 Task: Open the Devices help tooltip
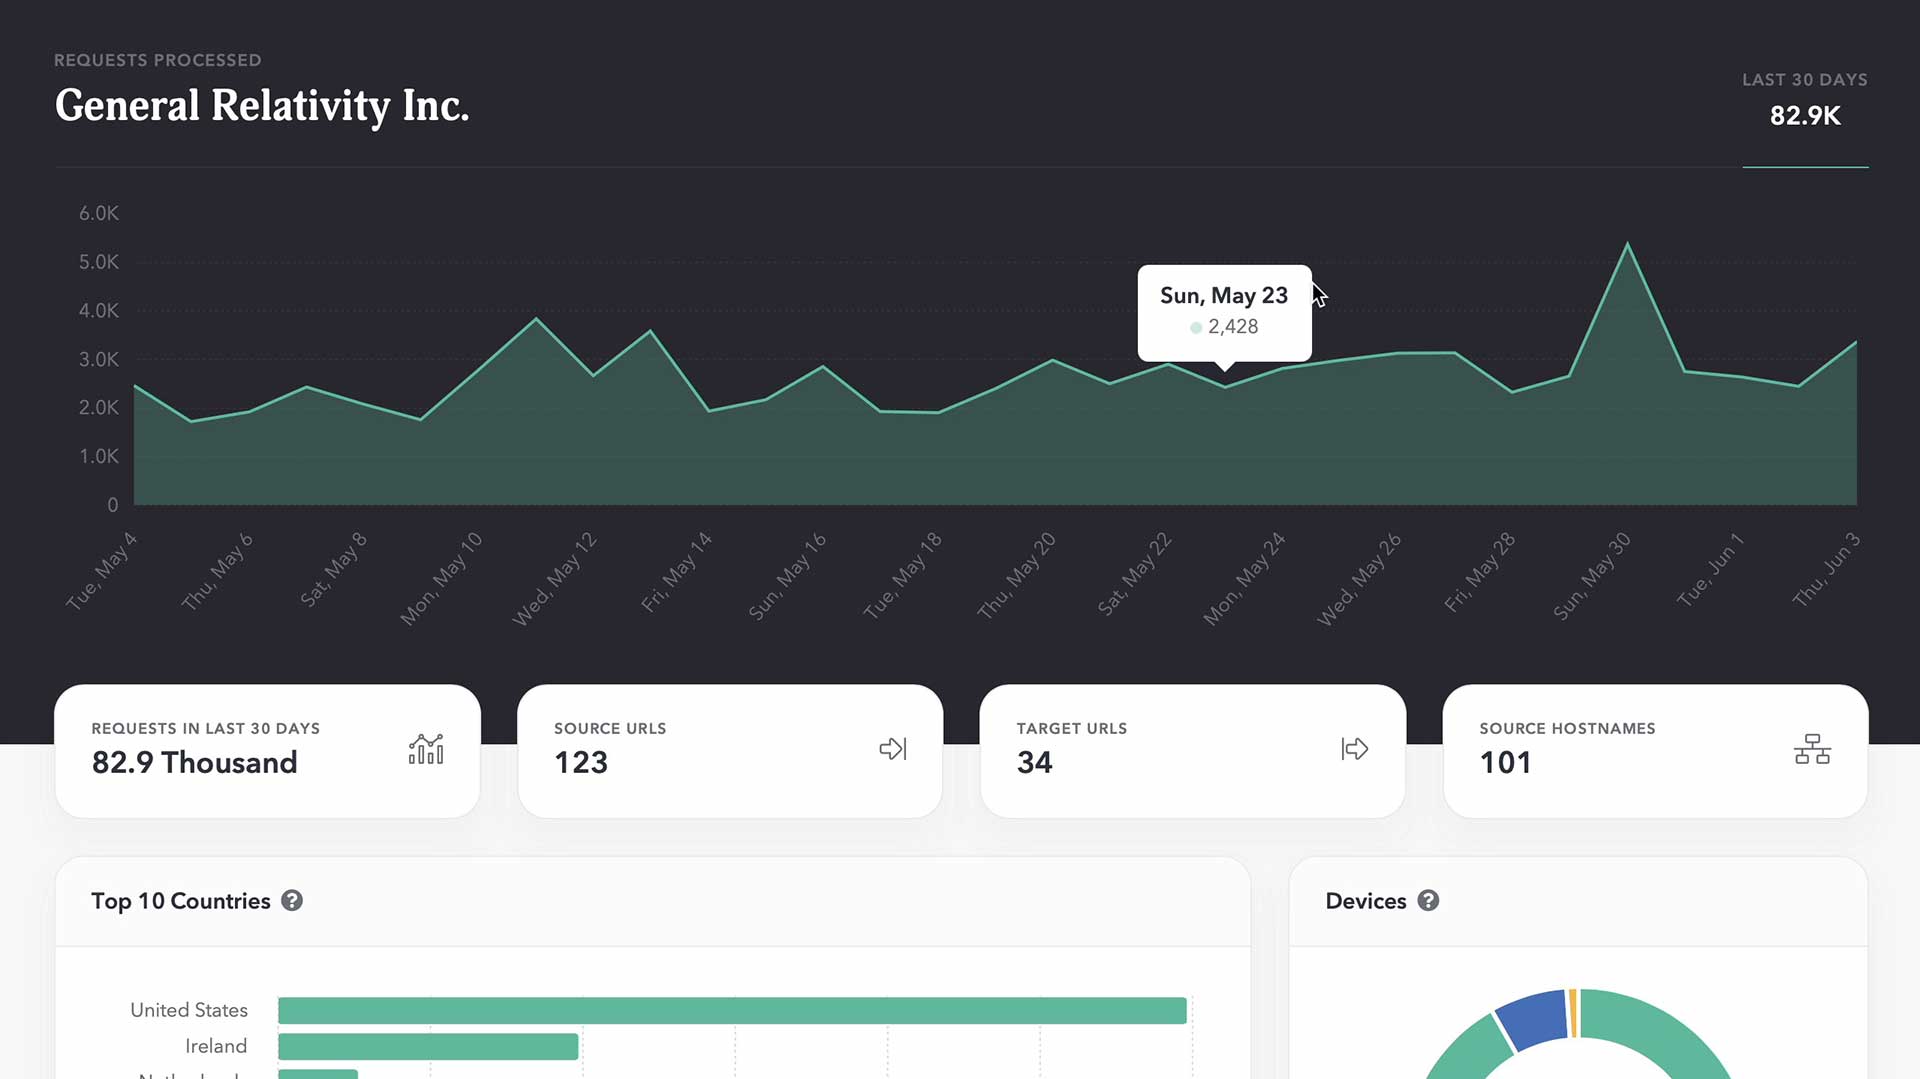pos(1428,901)
